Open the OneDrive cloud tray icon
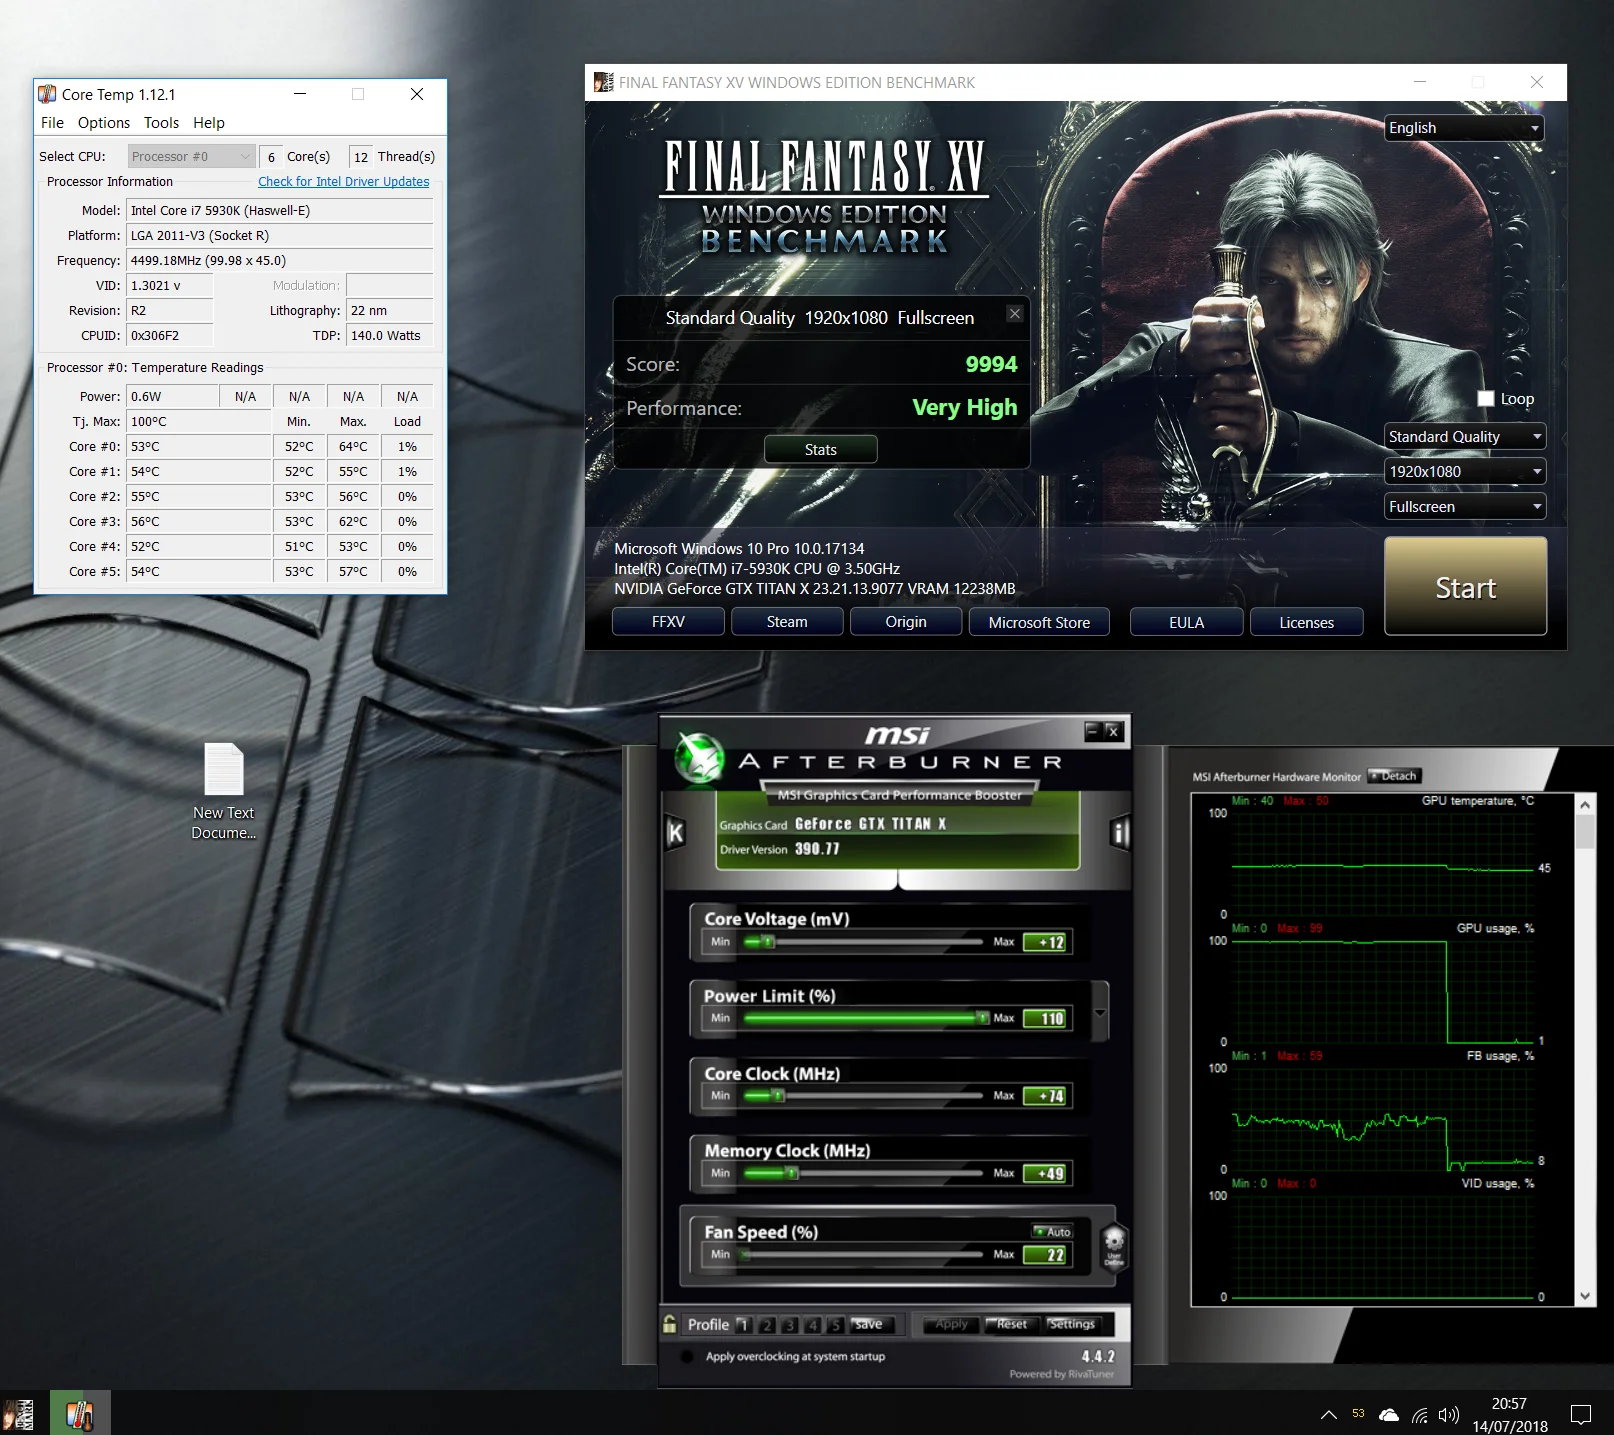This screenshot has height=1435, width=1614. [1389, 1414]
